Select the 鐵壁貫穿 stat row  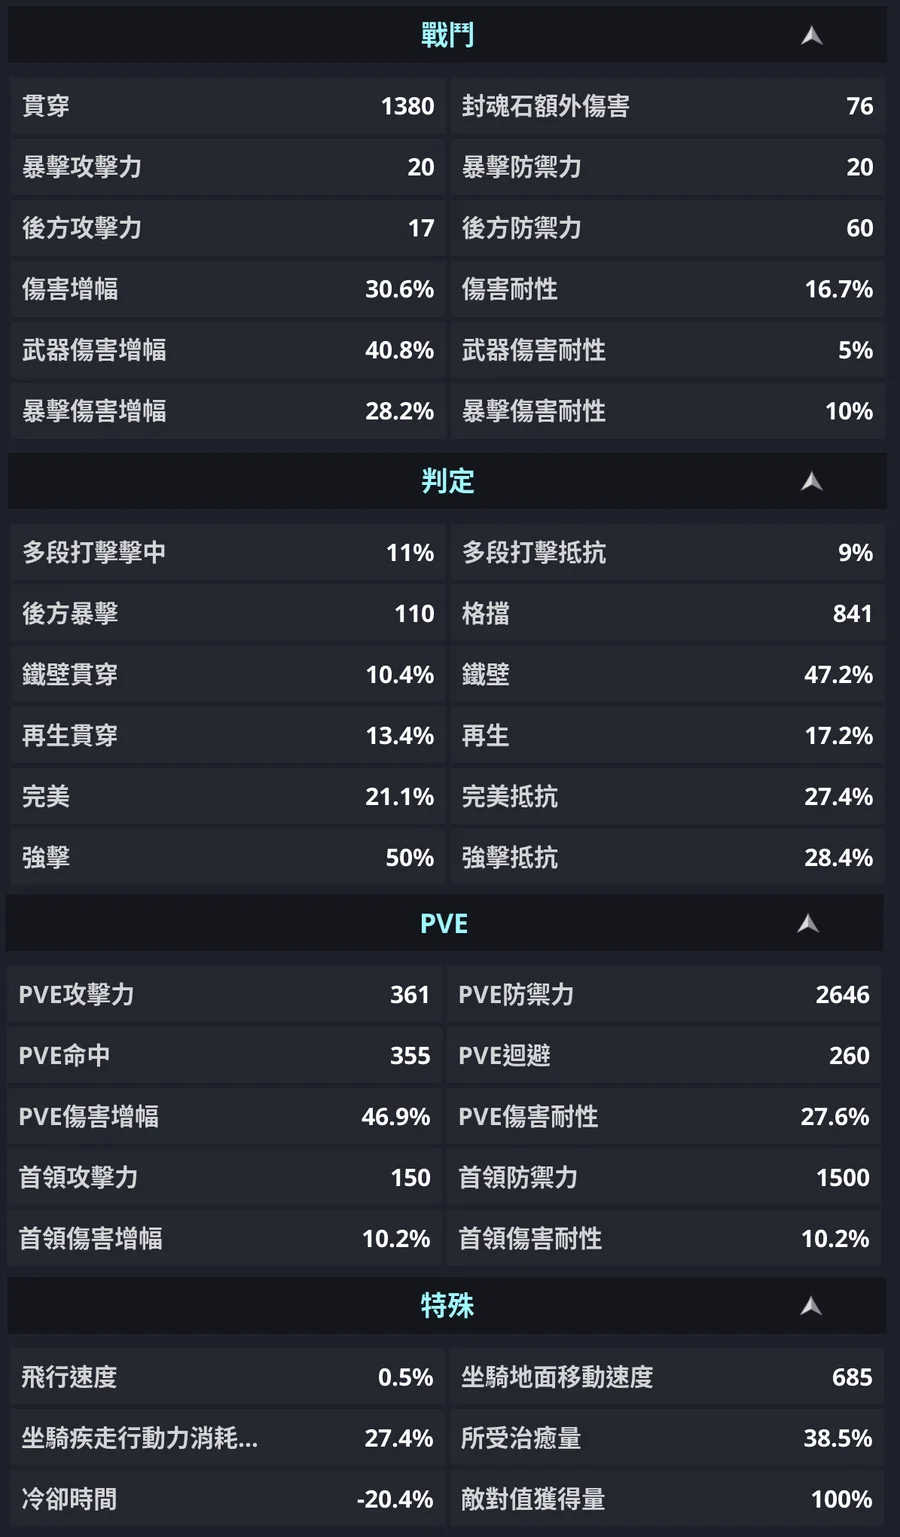[228, 675]
